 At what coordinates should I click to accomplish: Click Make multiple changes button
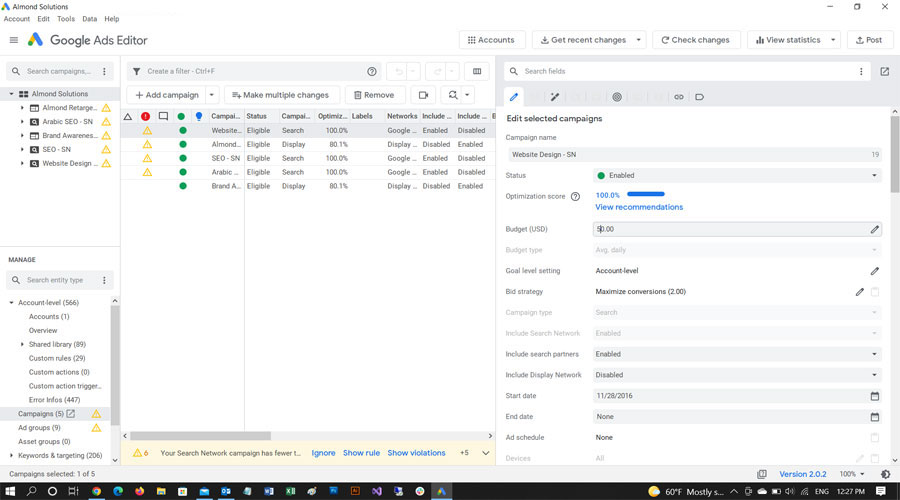281,95
